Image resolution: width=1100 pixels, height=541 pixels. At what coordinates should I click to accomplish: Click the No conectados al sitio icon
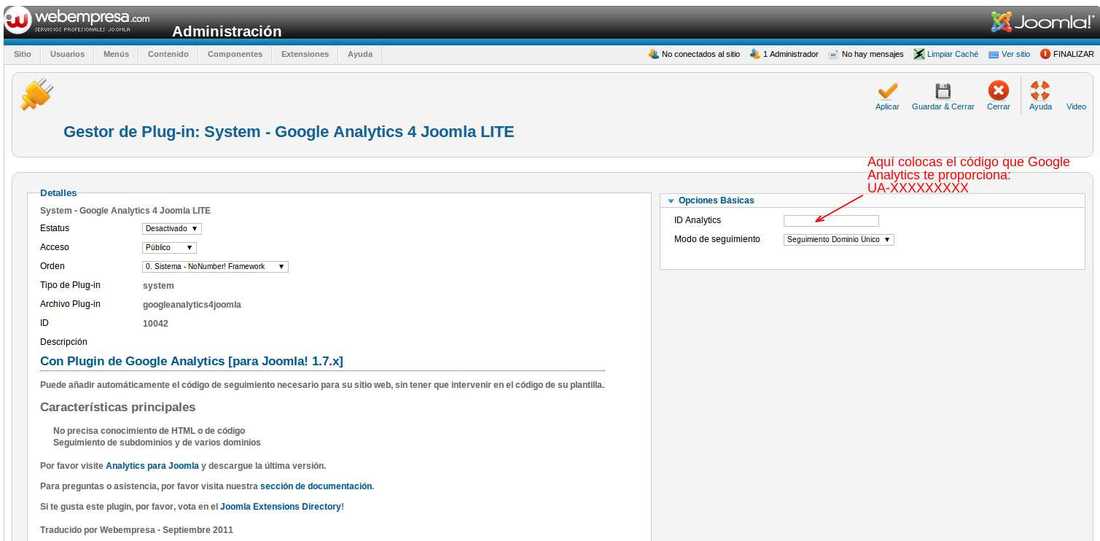click(x=654, y=54)
